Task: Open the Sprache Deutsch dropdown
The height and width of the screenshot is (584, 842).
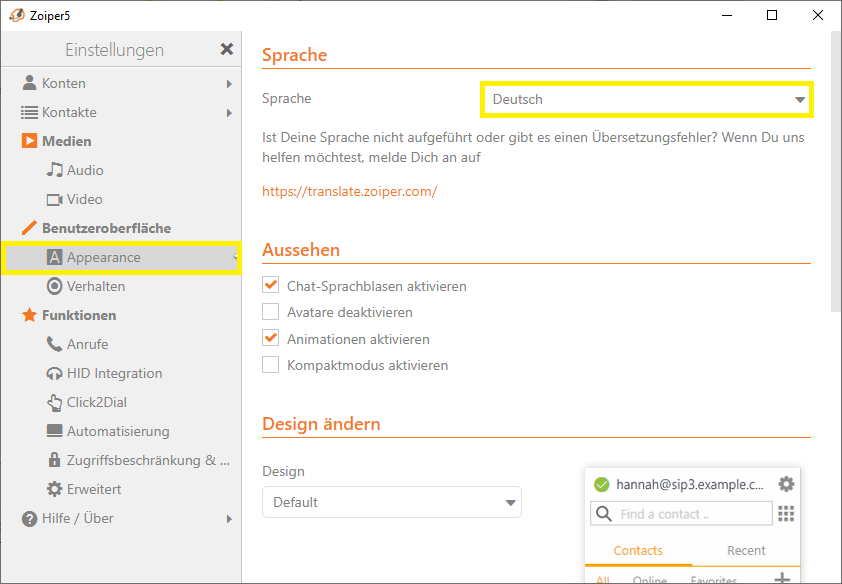Action: pyautogui.click(x=647, y=99)
